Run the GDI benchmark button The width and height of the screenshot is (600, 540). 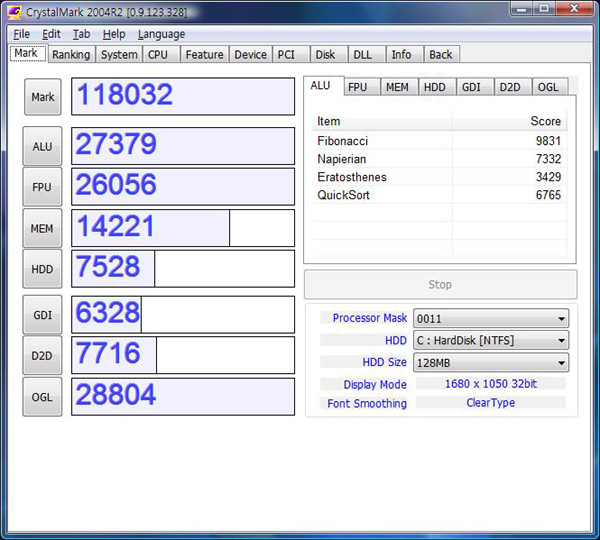click(42, 315)
